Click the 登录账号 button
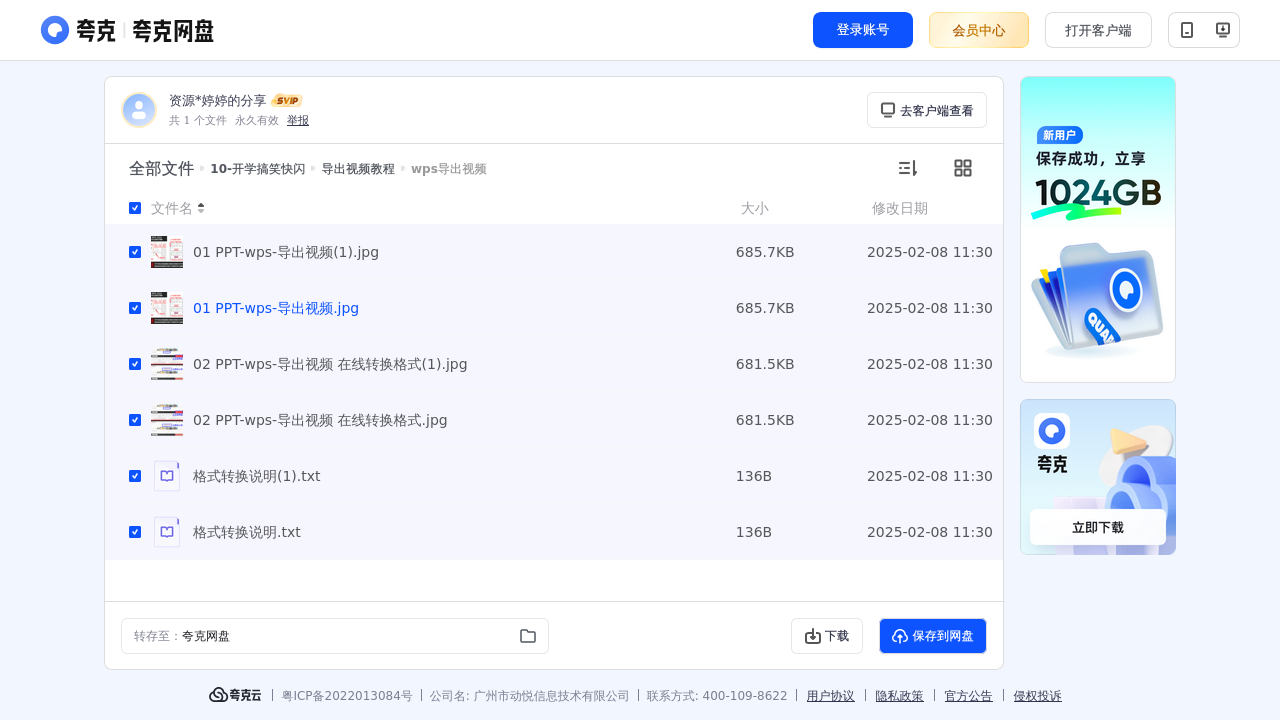The image size is (1280, 720). [863, 30]
